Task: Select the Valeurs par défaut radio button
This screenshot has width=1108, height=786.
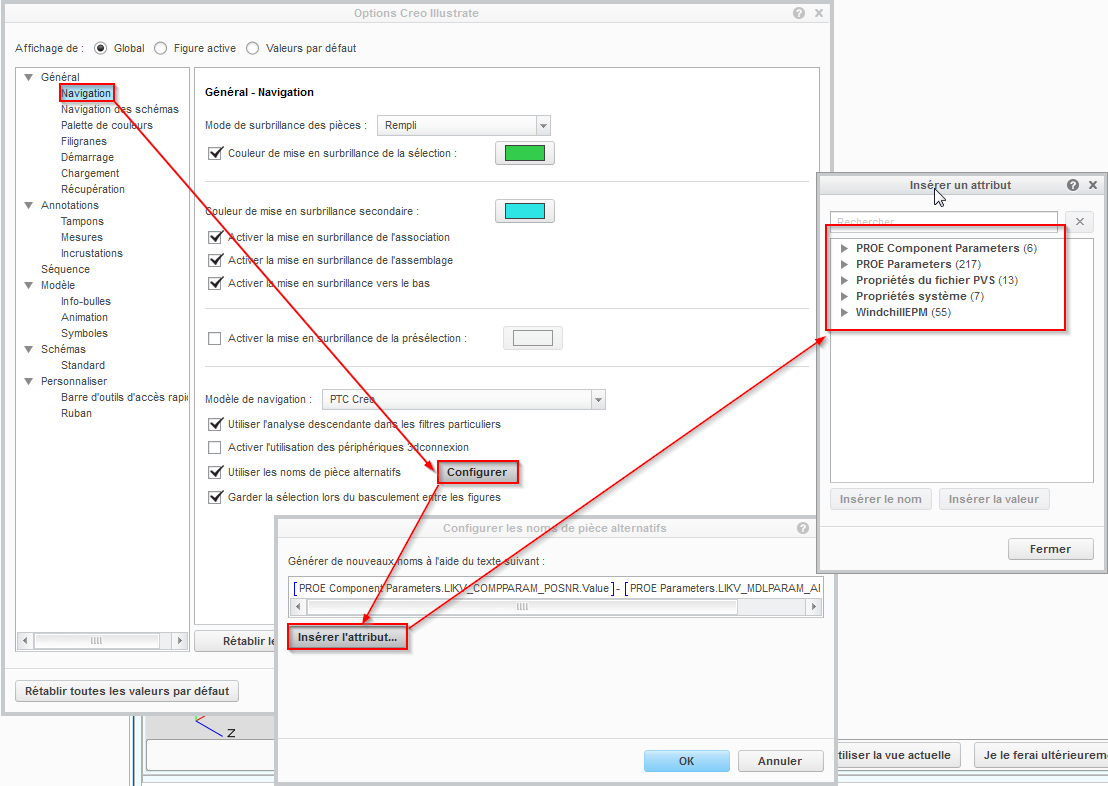Action: (252, 48)
